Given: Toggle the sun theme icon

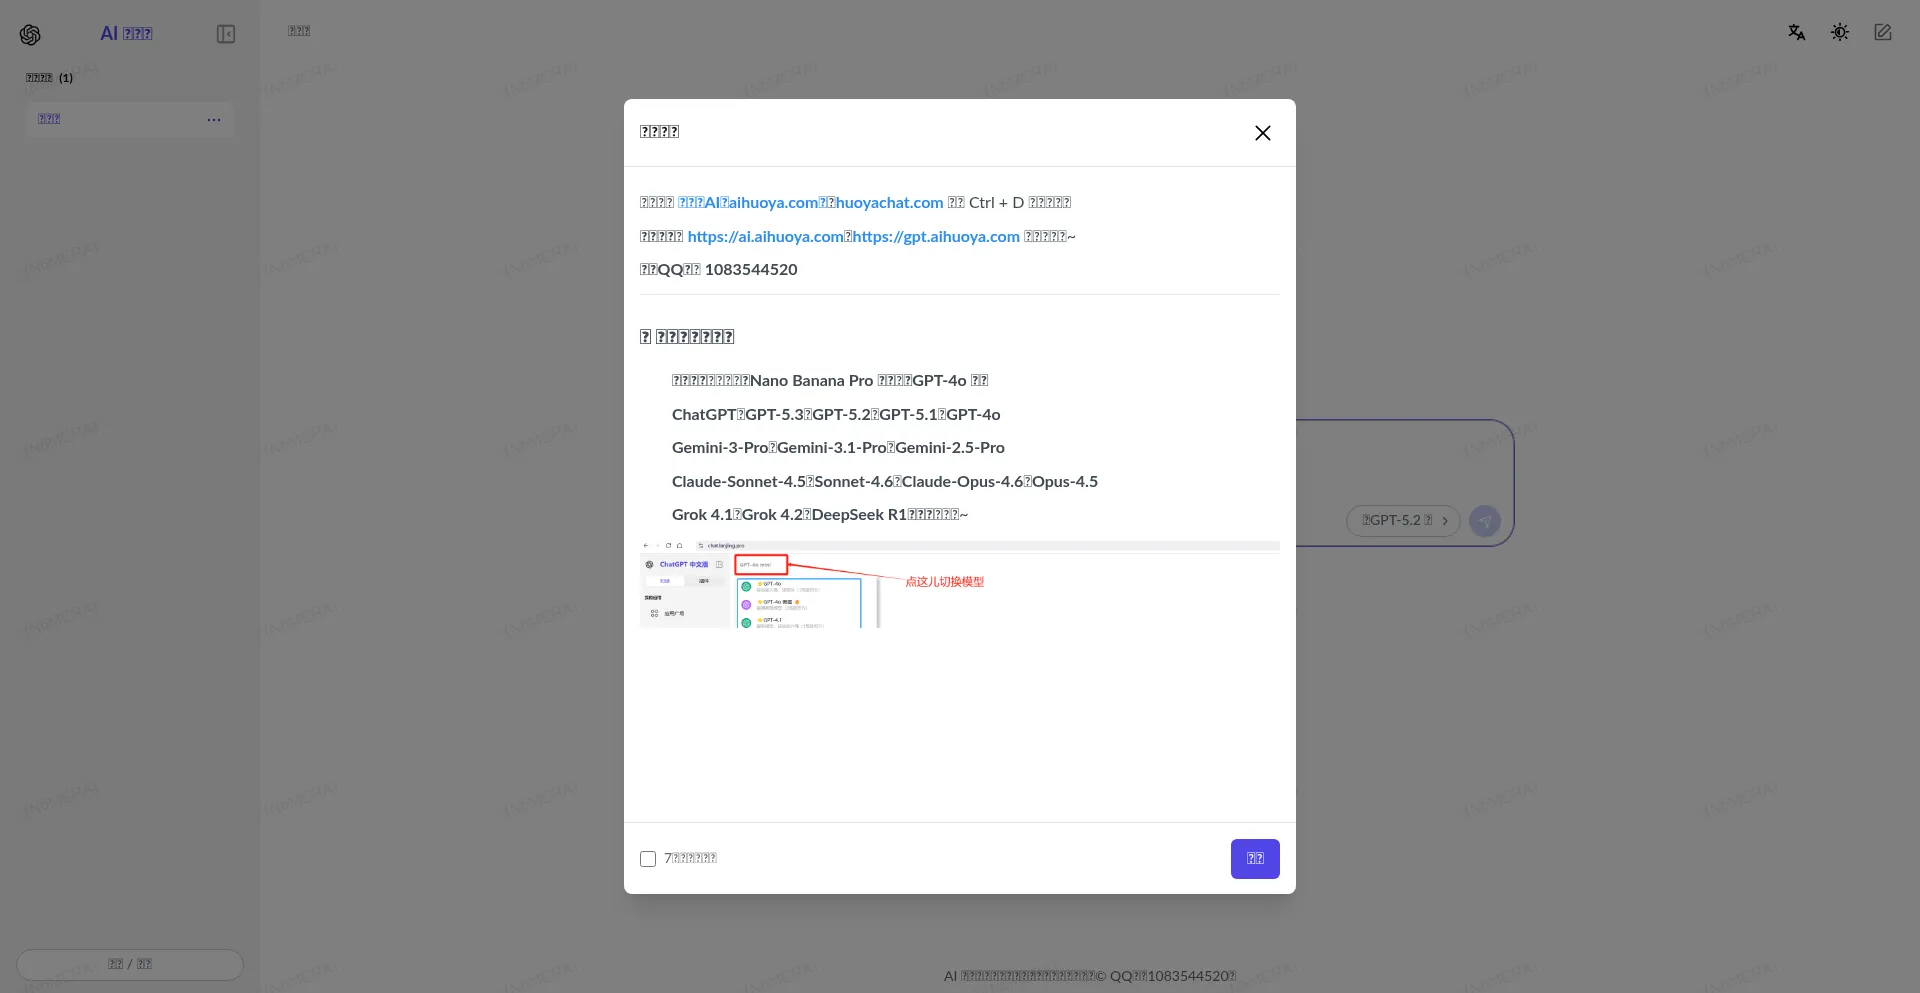Looking at the screenshot, I should tap(1840, 33).
